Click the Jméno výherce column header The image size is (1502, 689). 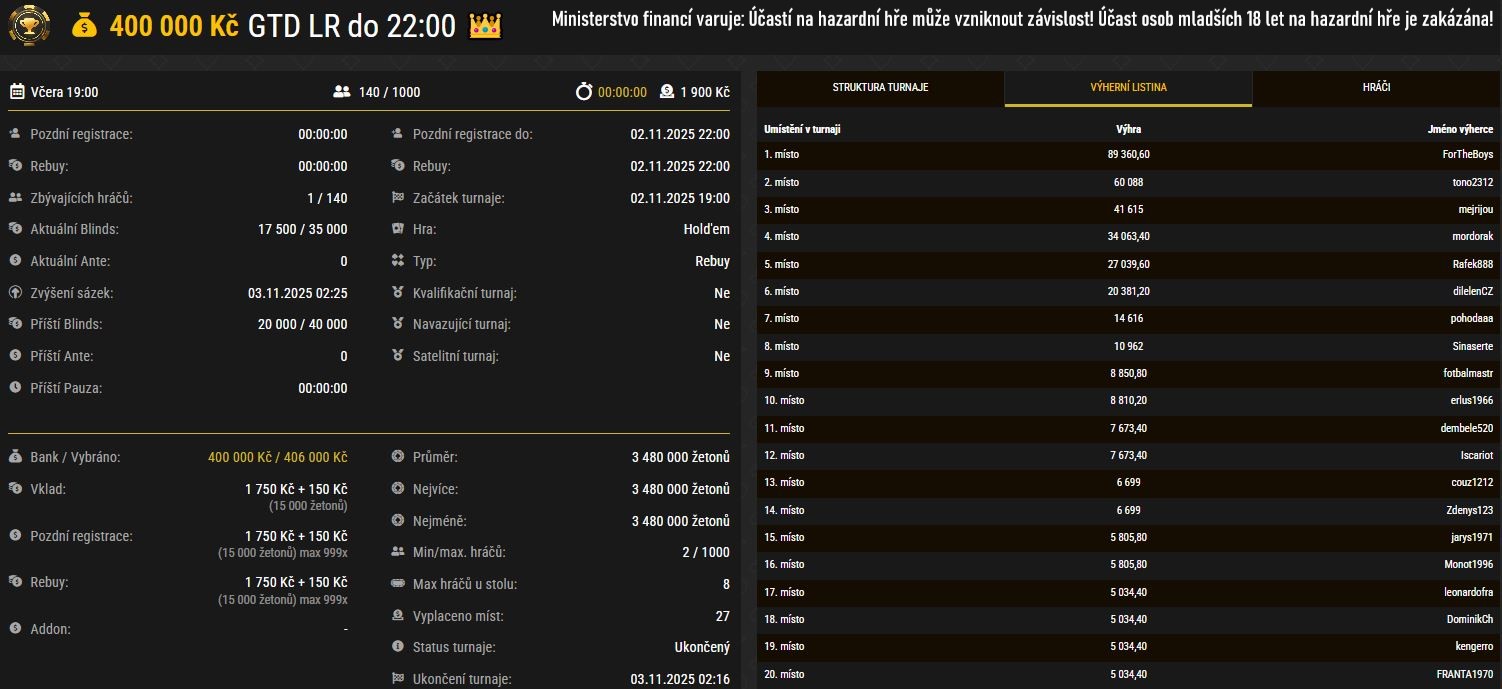coord(1460,129)
